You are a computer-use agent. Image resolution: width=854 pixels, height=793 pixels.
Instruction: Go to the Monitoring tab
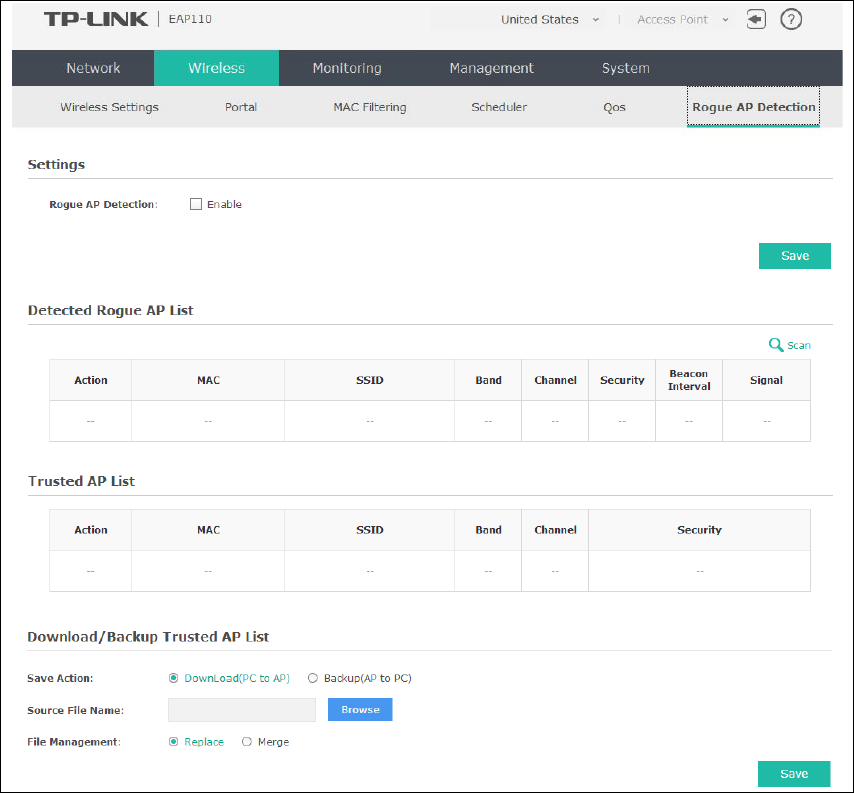(347, 68)
